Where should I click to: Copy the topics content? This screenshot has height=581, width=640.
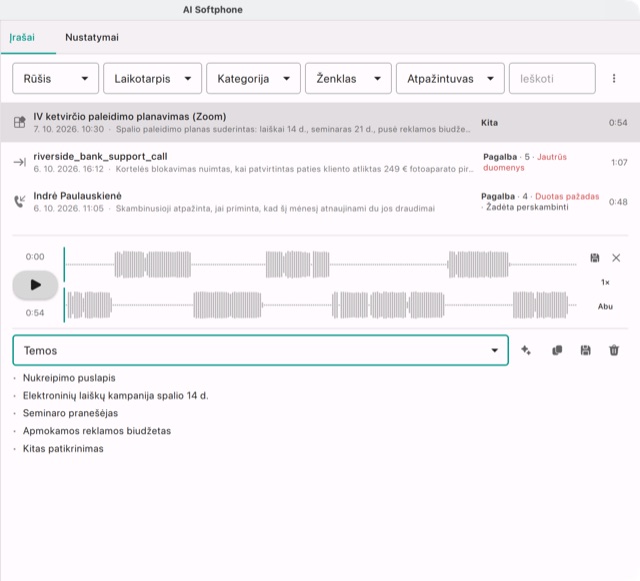[x=557, y=350]
